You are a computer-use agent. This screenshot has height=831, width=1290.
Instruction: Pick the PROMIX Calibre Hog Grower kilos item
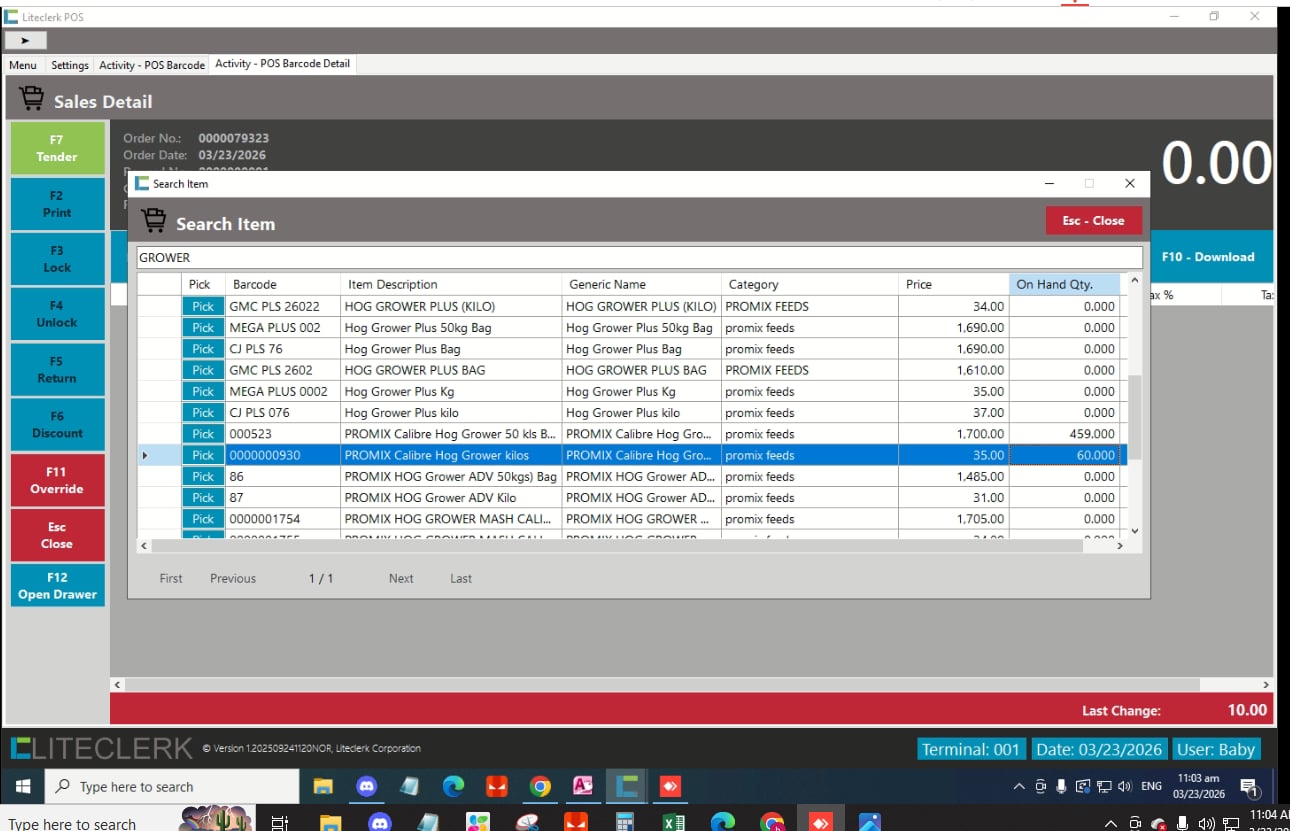tap(203, 456)
